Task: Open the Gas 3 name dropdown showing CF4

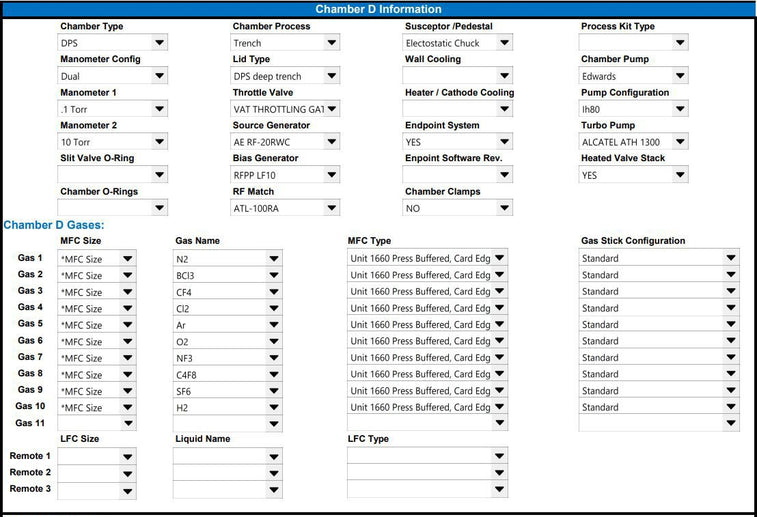Action: (x=228, y=292)
